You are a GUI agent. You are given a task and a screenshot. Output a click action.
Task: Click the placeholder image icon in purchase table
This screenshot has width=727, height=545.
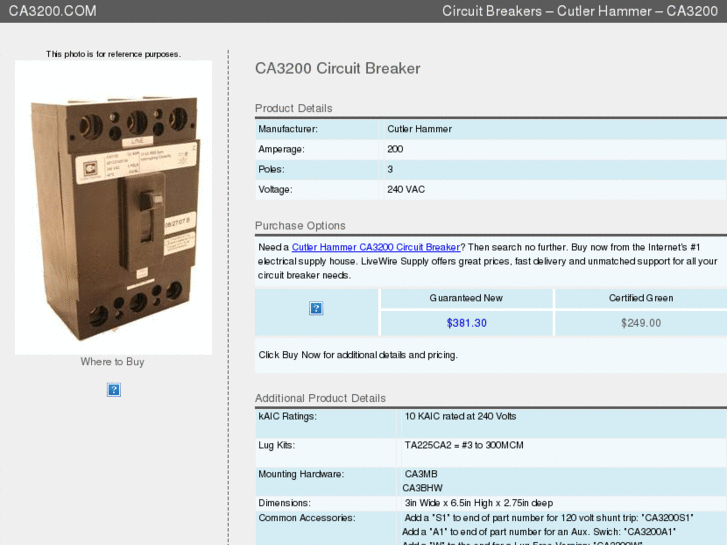[x=316, y=308]
